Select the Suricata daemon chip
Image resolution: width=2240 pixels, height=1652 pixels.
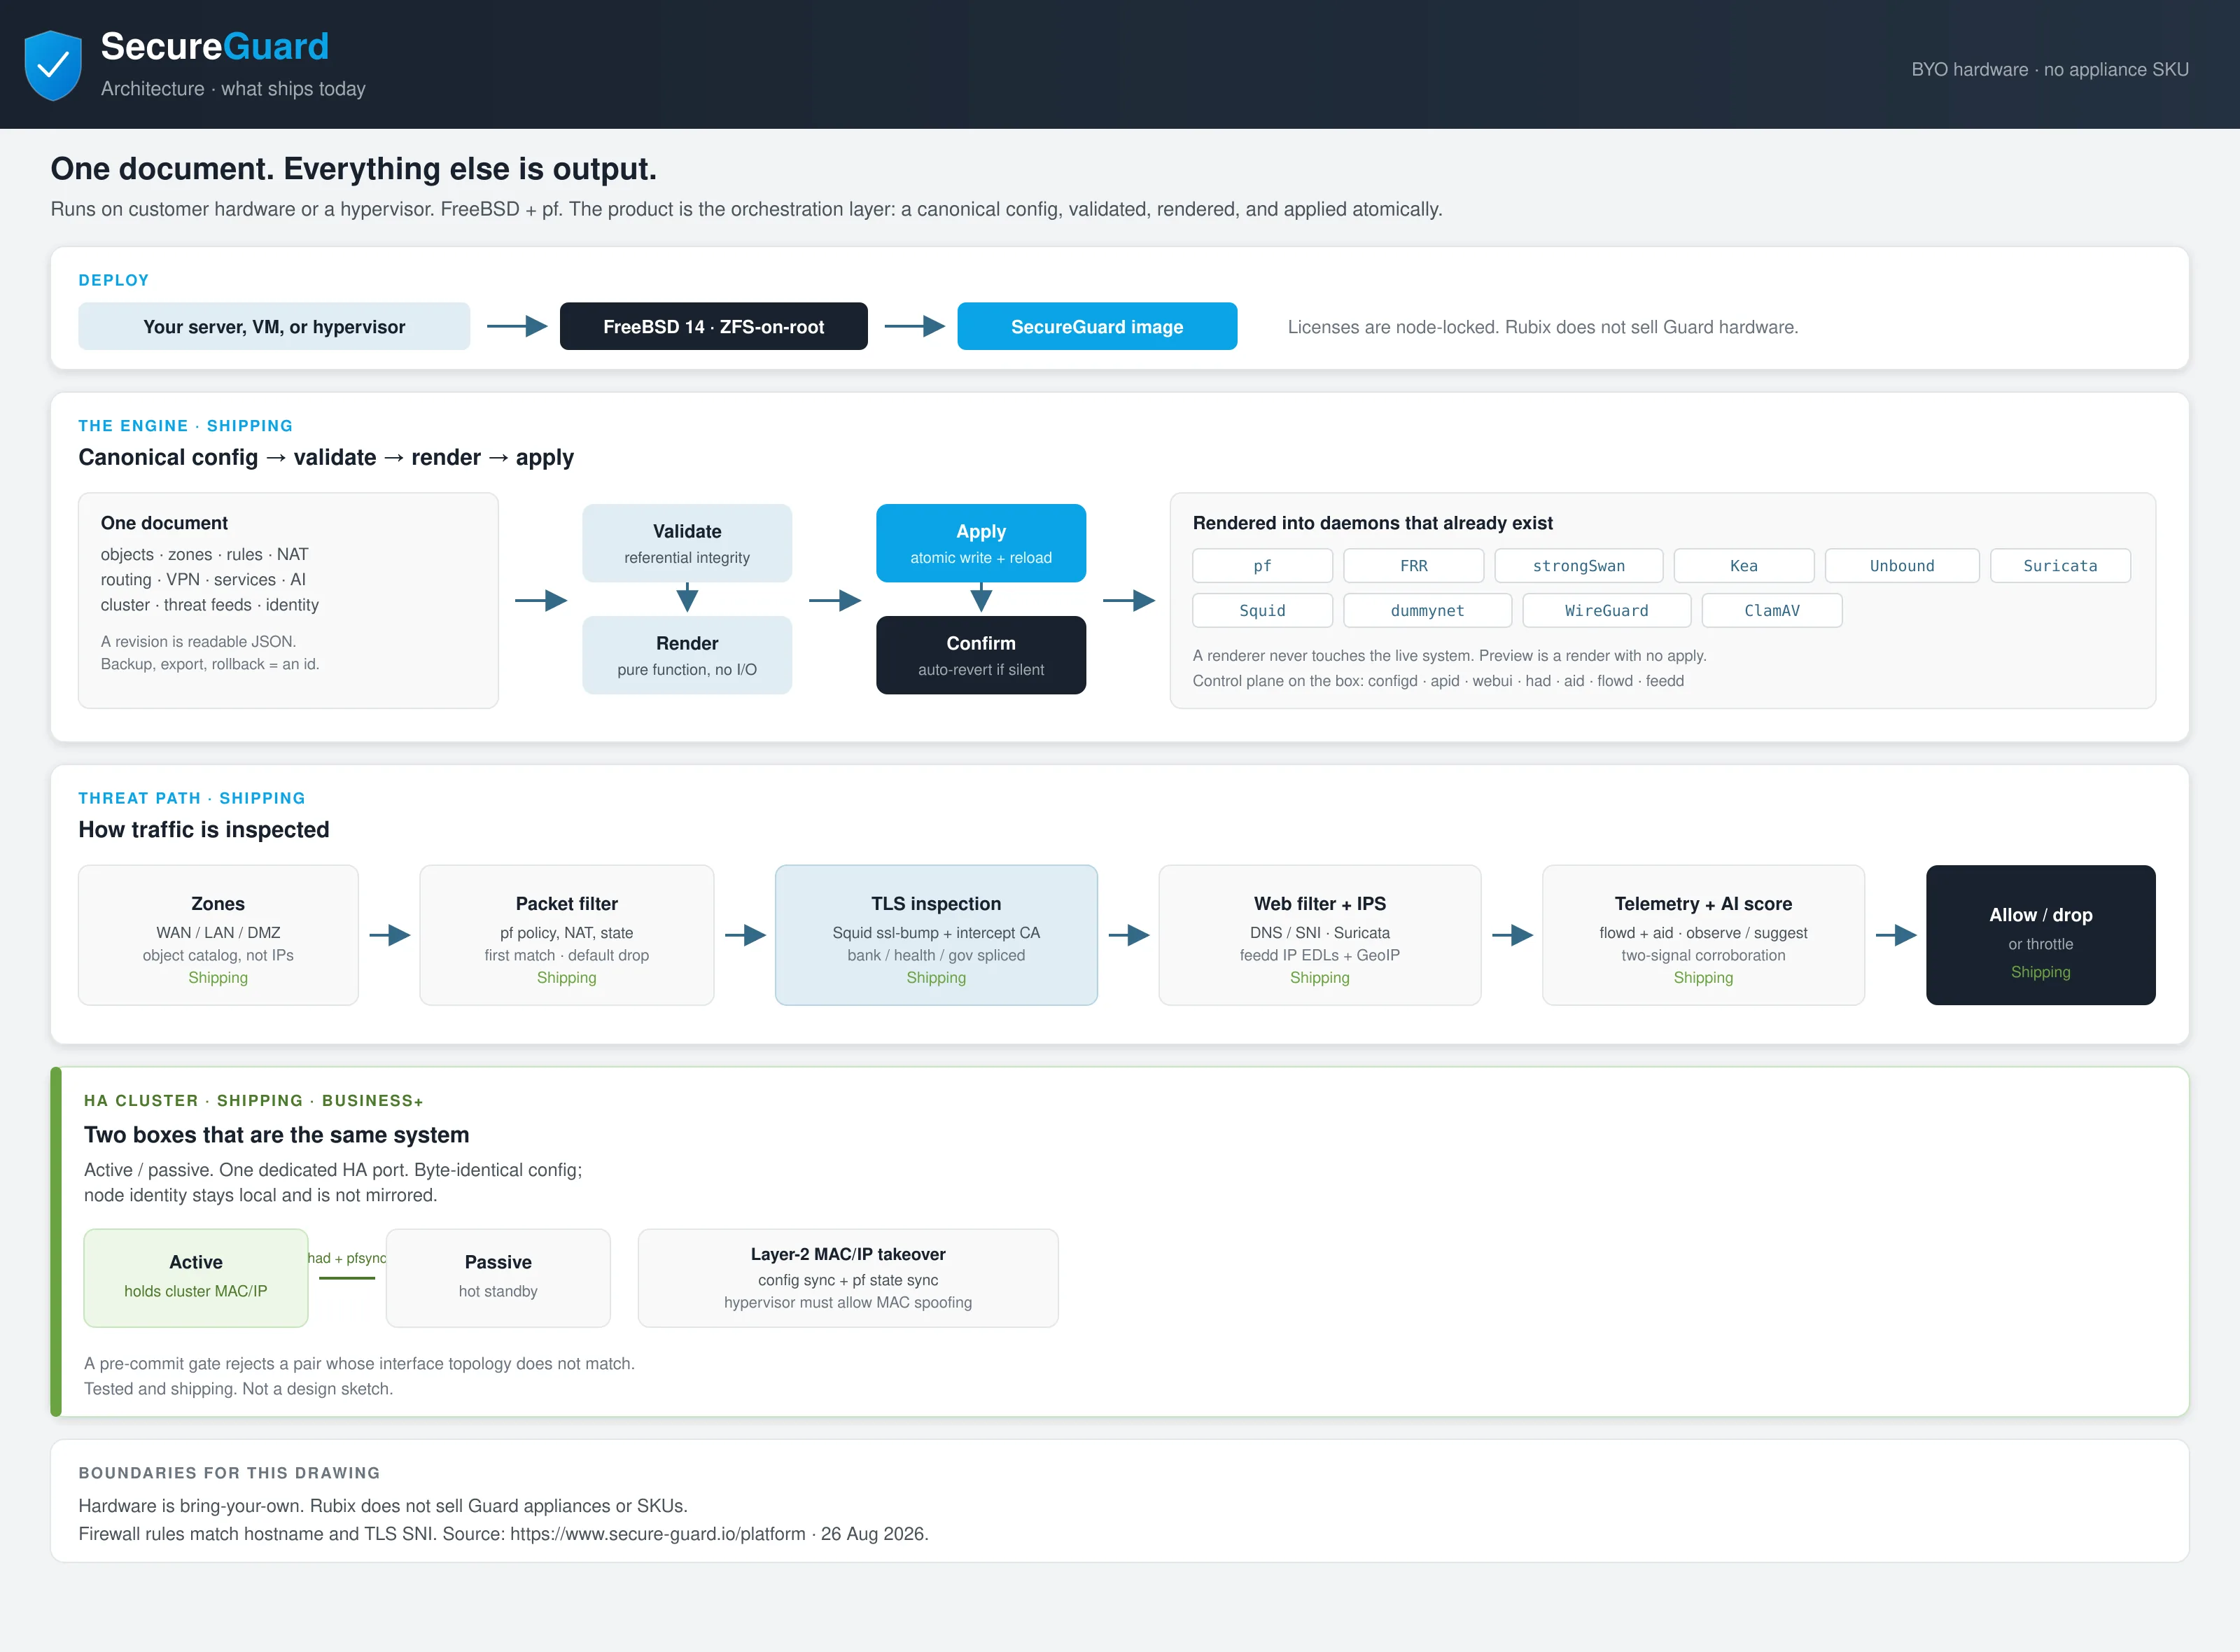2060,566
